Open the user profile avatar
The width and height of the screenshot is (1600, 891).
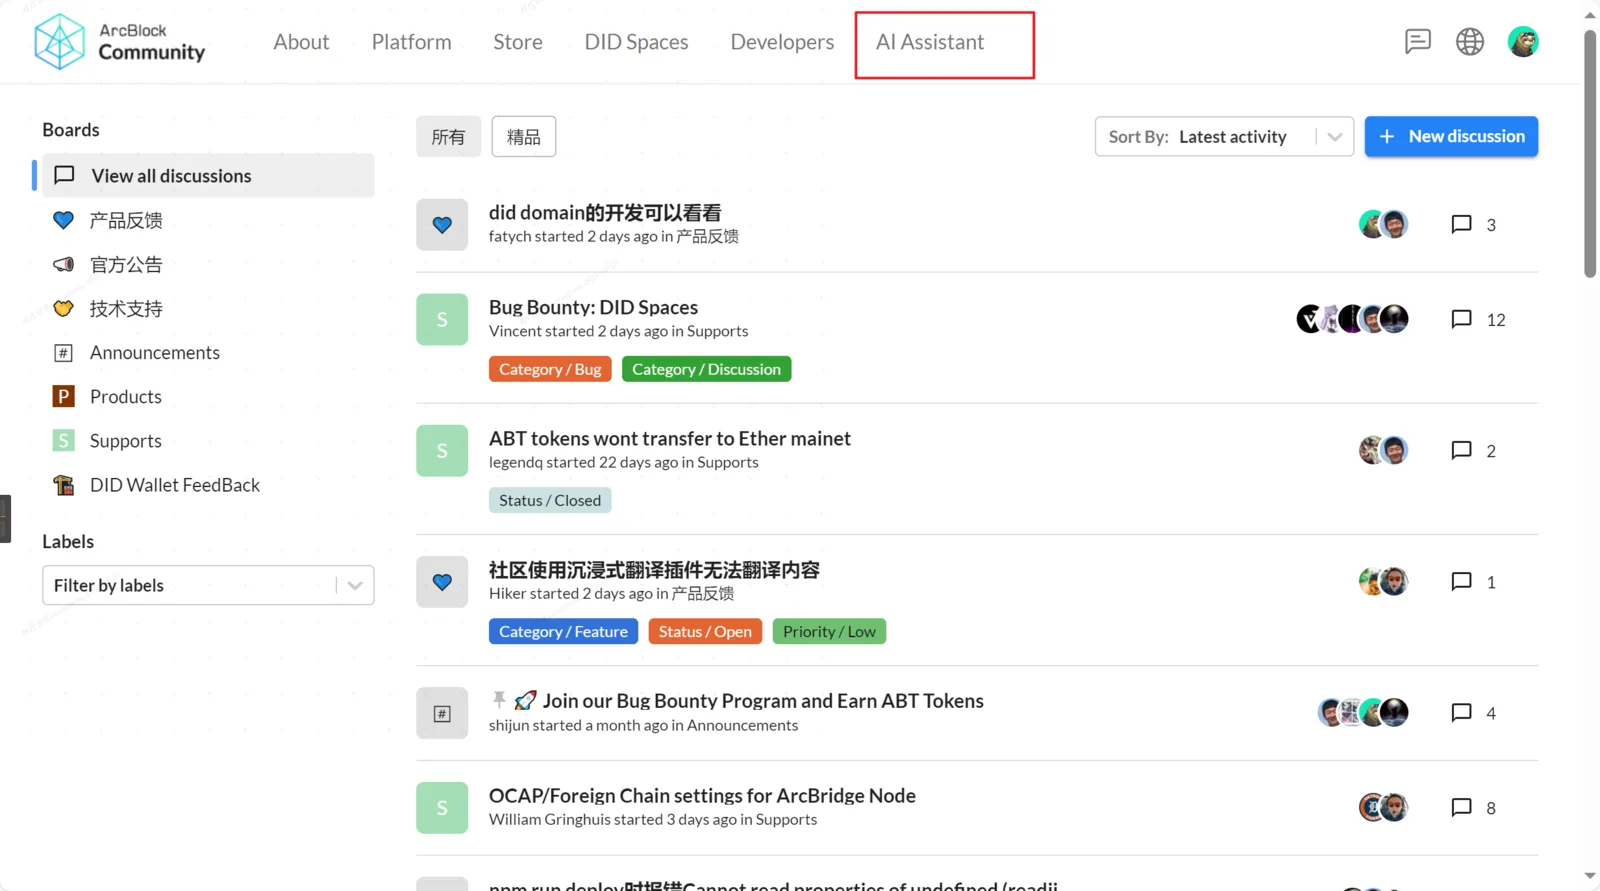(1523, 42)
